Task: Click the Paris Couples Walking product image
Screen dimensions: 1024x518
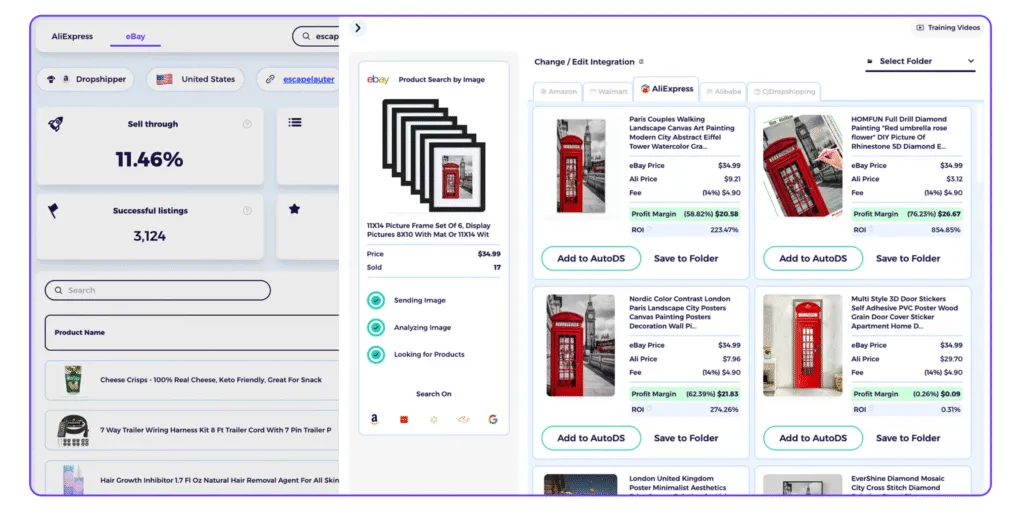Action: [581, 166]
